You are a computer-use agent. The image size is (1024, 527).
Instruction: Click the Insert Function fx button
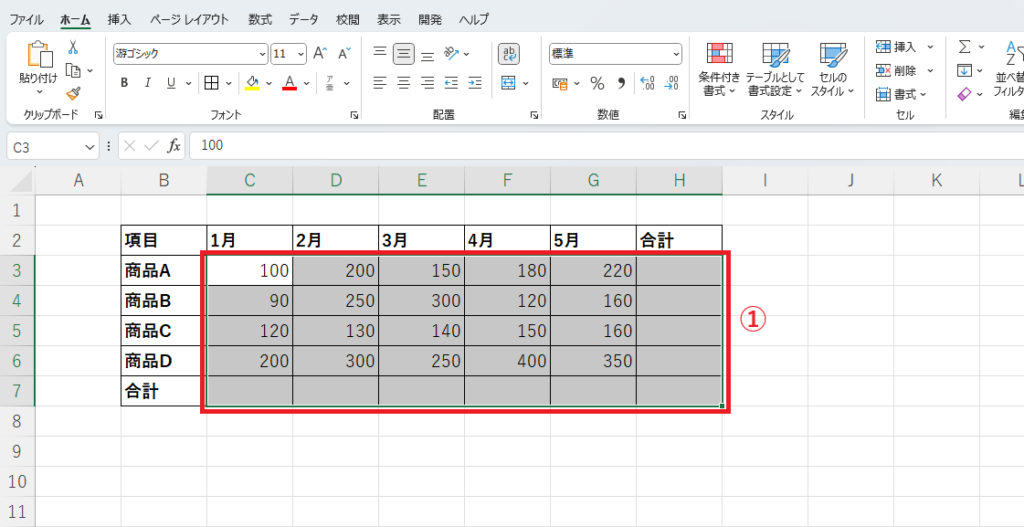tap(174, 146)
